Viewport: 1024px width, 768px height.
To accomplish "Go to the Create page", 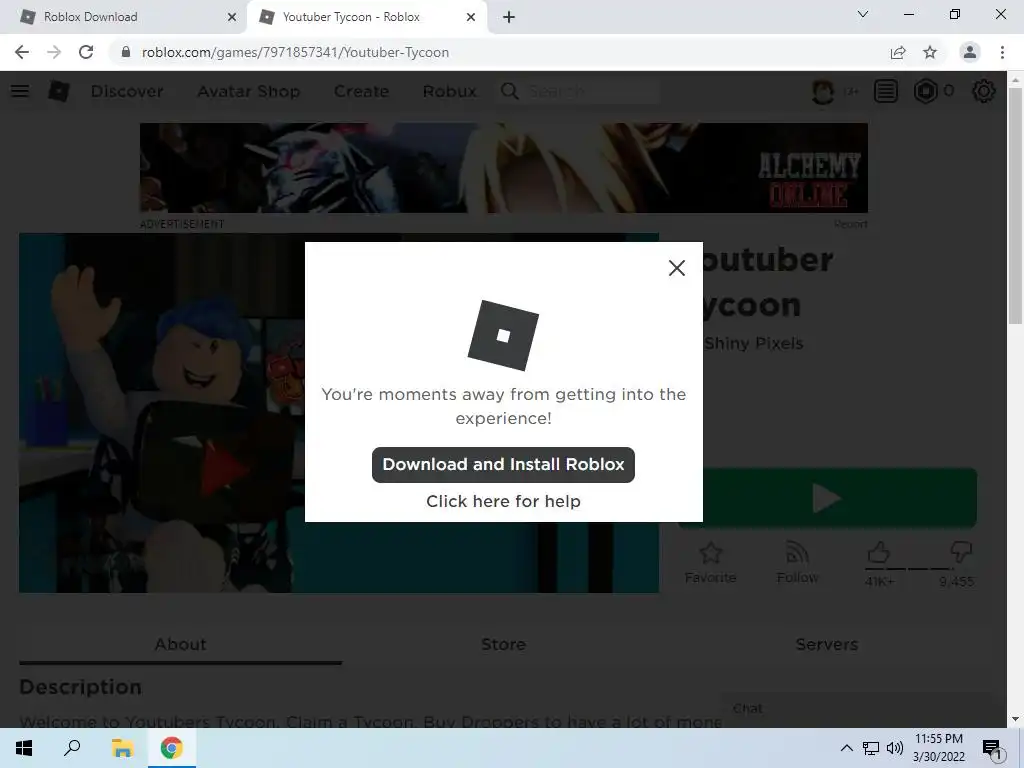I will point(361,91).
